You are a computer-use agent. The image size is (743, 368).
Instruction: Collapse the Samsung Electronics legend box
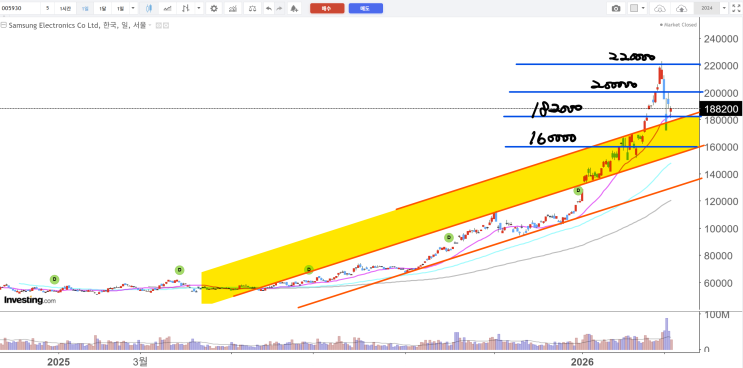click(x=4, y=25)
